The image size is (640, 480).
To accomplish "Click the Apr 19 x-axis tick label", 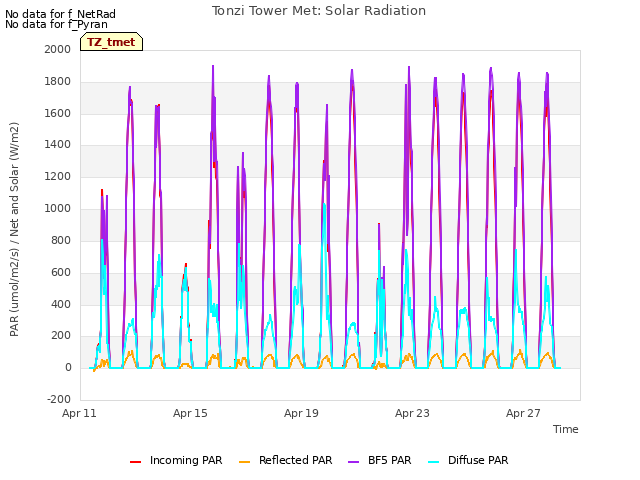I will click(301, 413).
